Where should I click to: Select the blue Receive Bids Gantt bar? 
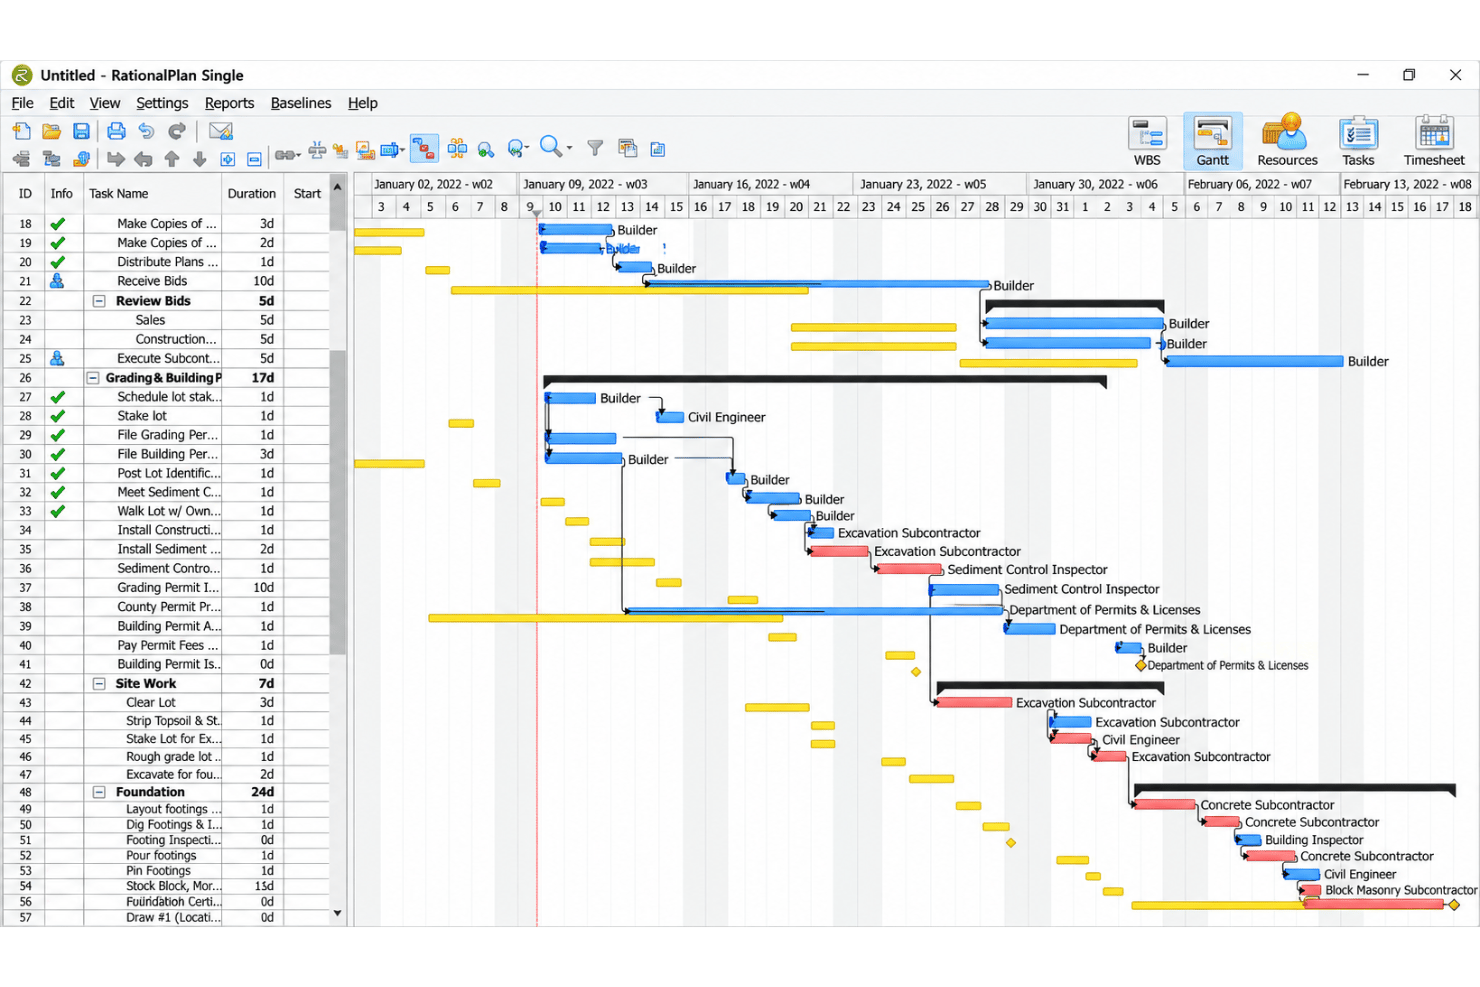818,284
